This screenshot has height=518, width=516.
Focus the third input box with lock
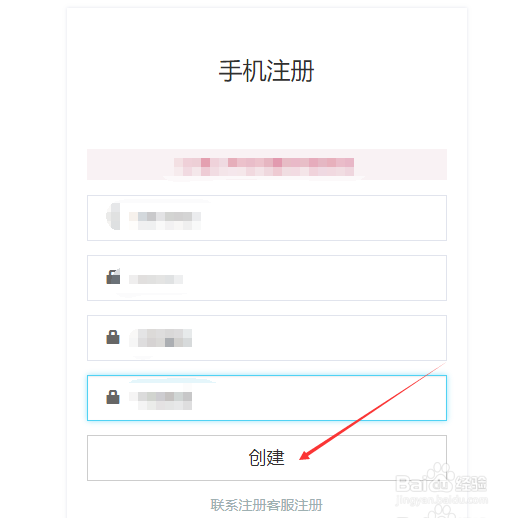point(267,338)
